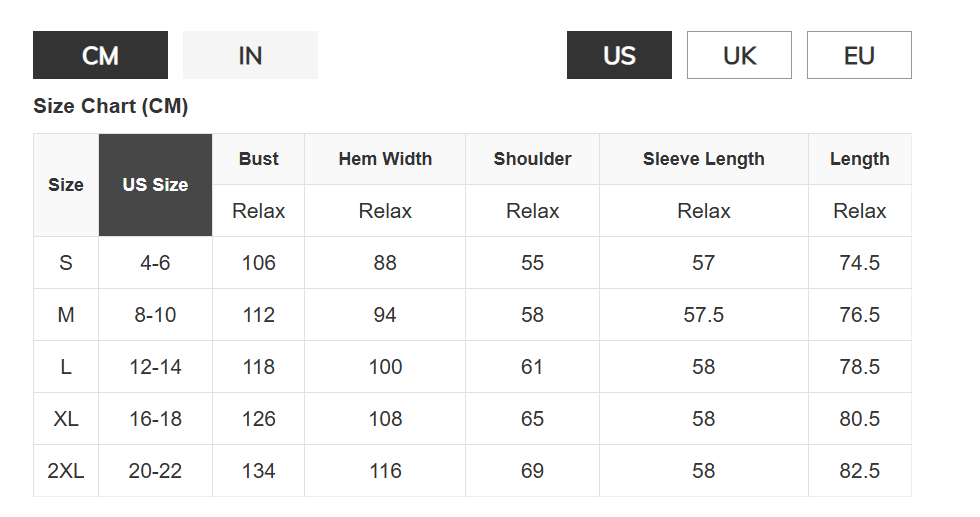980x517 pixels.
Task: Click the US Size column header
Action: (x=155, y=185)
